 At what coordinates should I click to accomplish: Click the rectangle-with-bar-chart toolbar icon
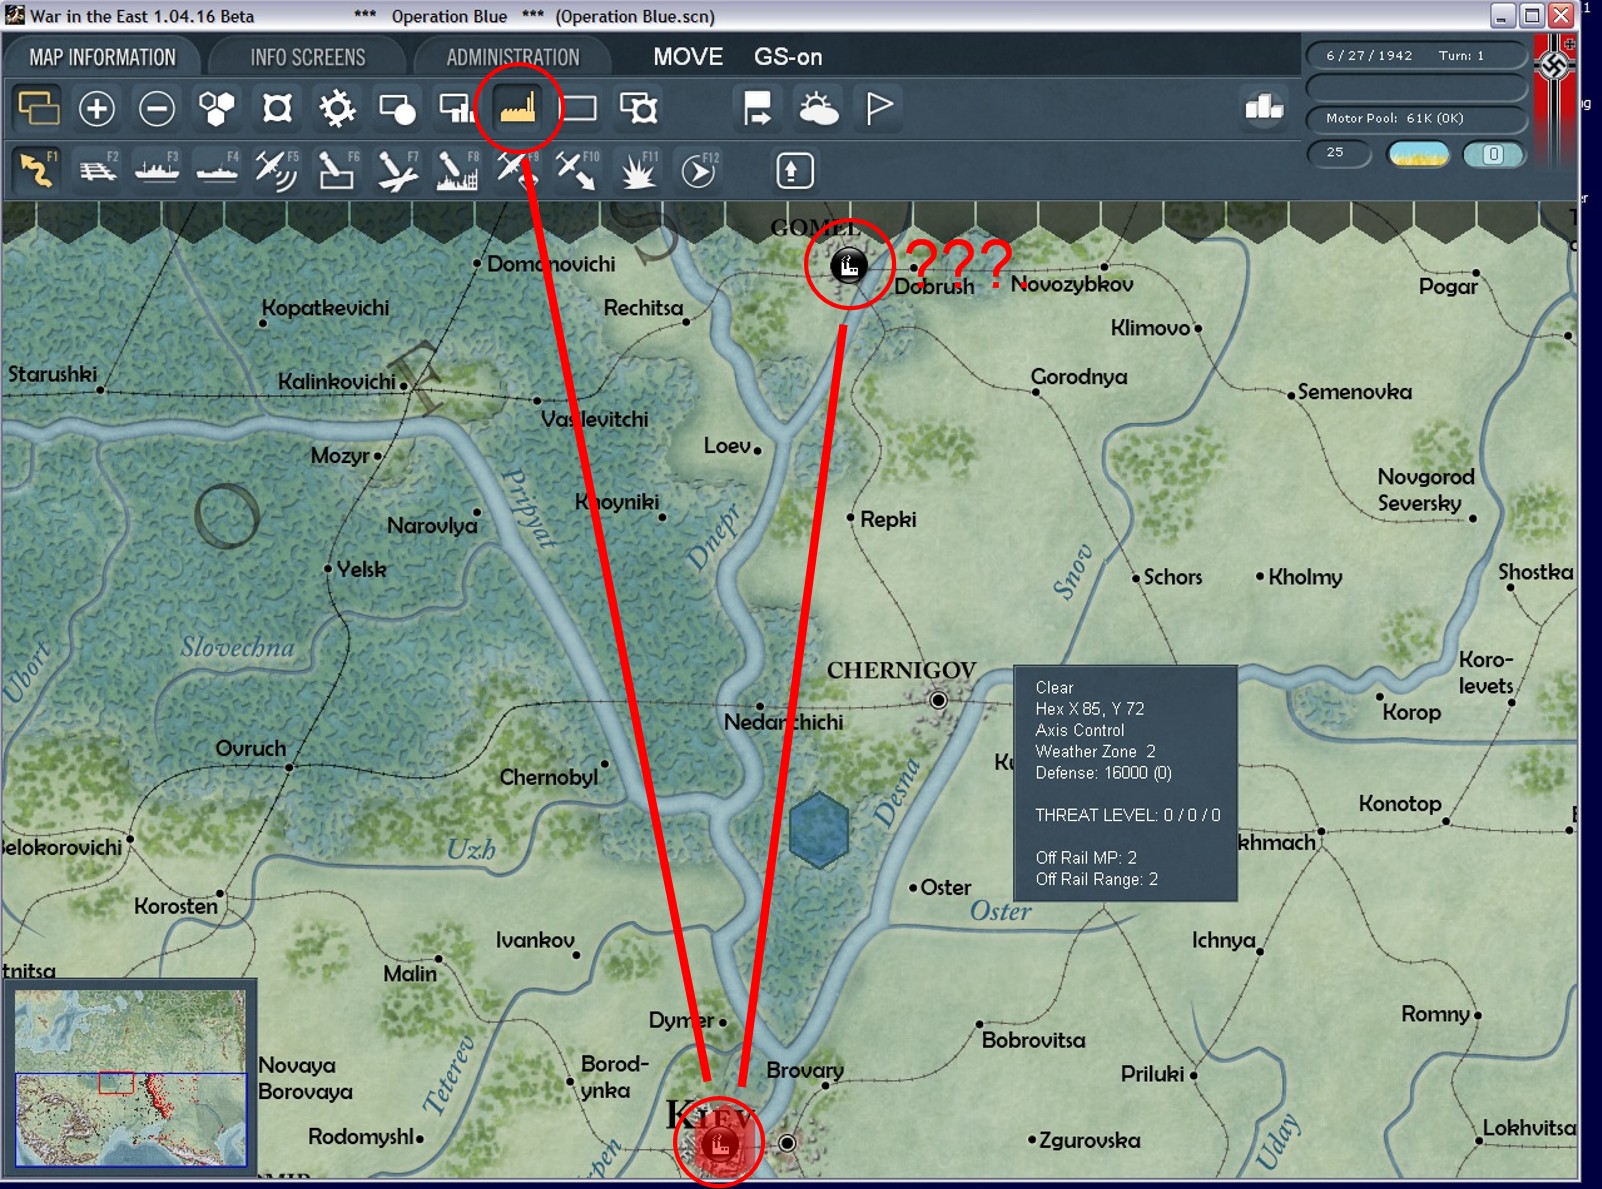tap(457, 108)
